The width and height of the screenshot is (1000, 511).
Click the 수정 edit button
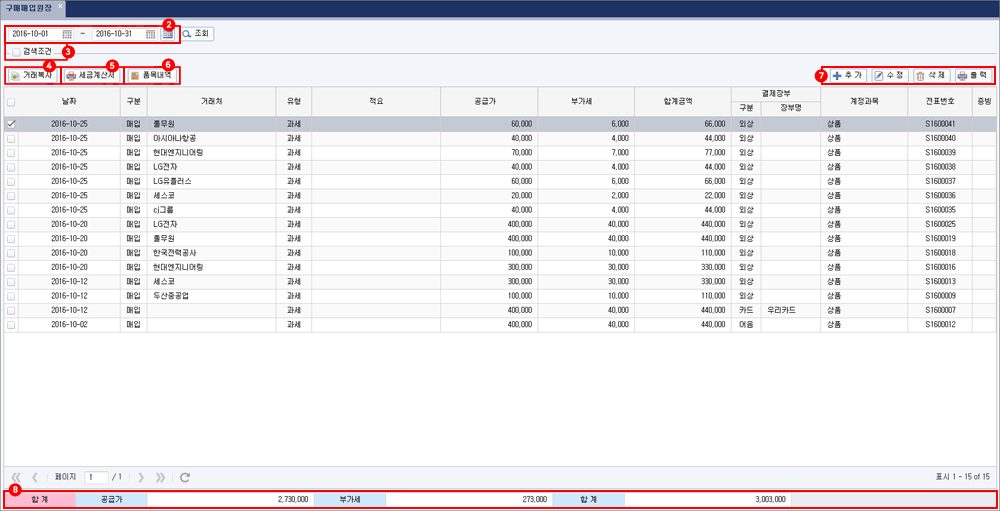[x=888, y=76]
